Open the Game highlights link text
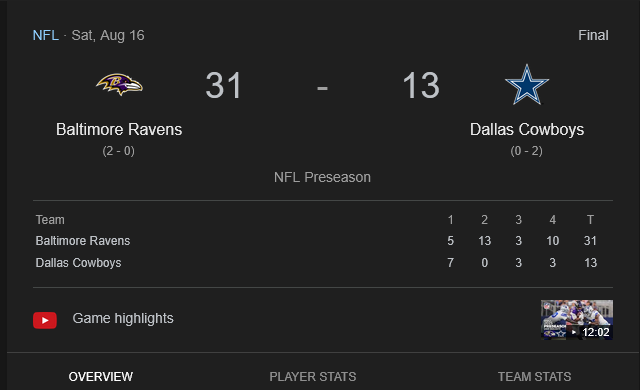The image size is (640, 390). point(123,318)
